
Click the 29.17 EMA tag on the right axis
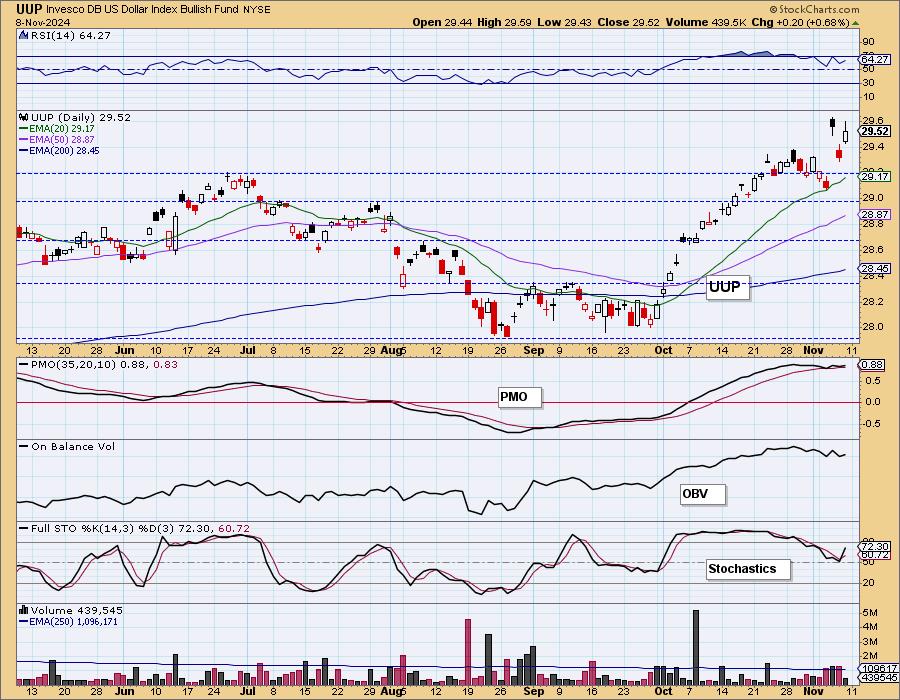[x=875, y=177]
